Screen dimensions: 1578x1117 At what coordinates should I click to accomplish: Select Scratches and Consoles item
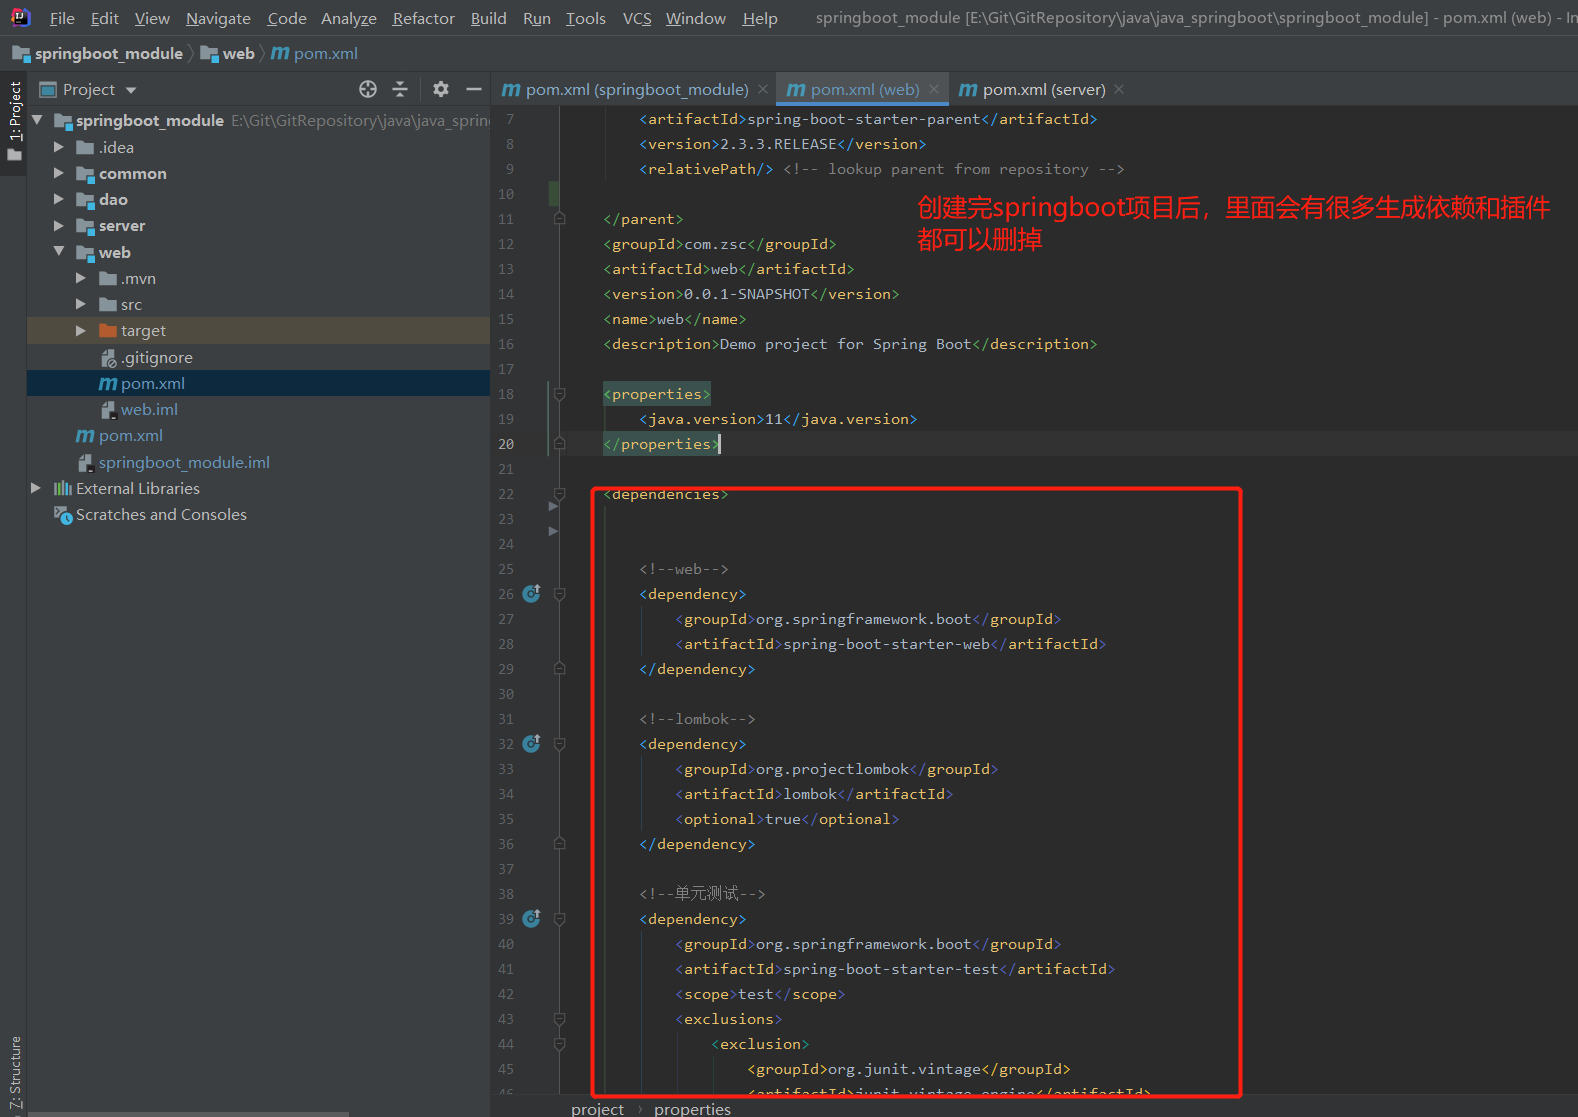(x=161, y=514)
